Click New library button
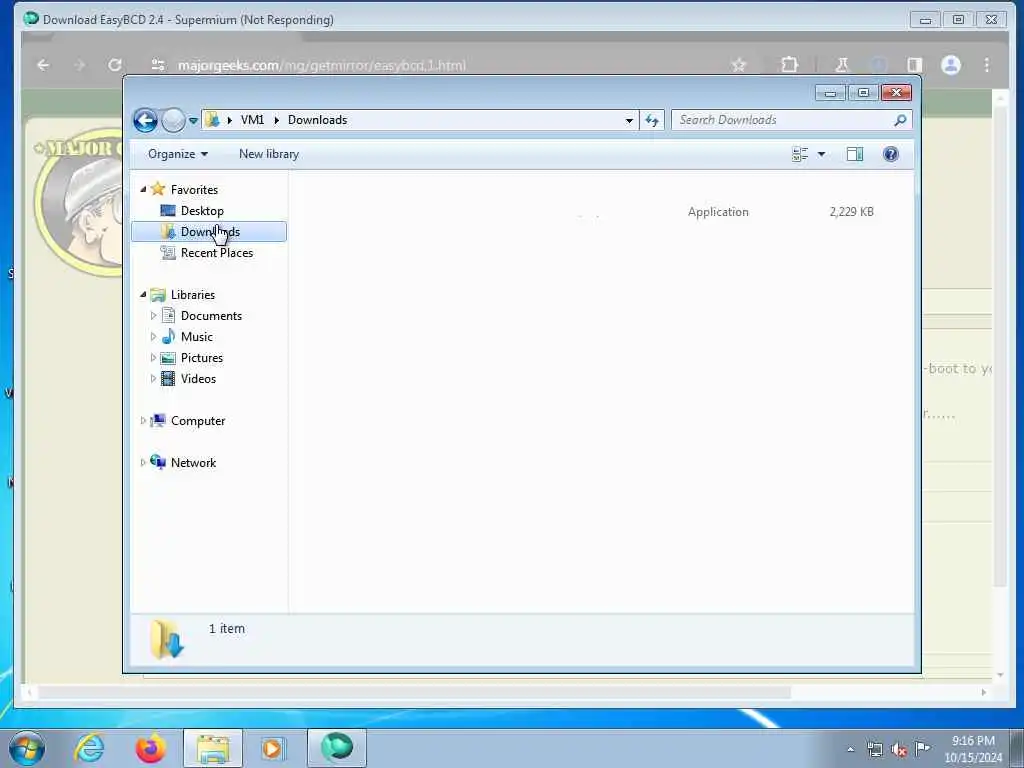 coord(268,154)
